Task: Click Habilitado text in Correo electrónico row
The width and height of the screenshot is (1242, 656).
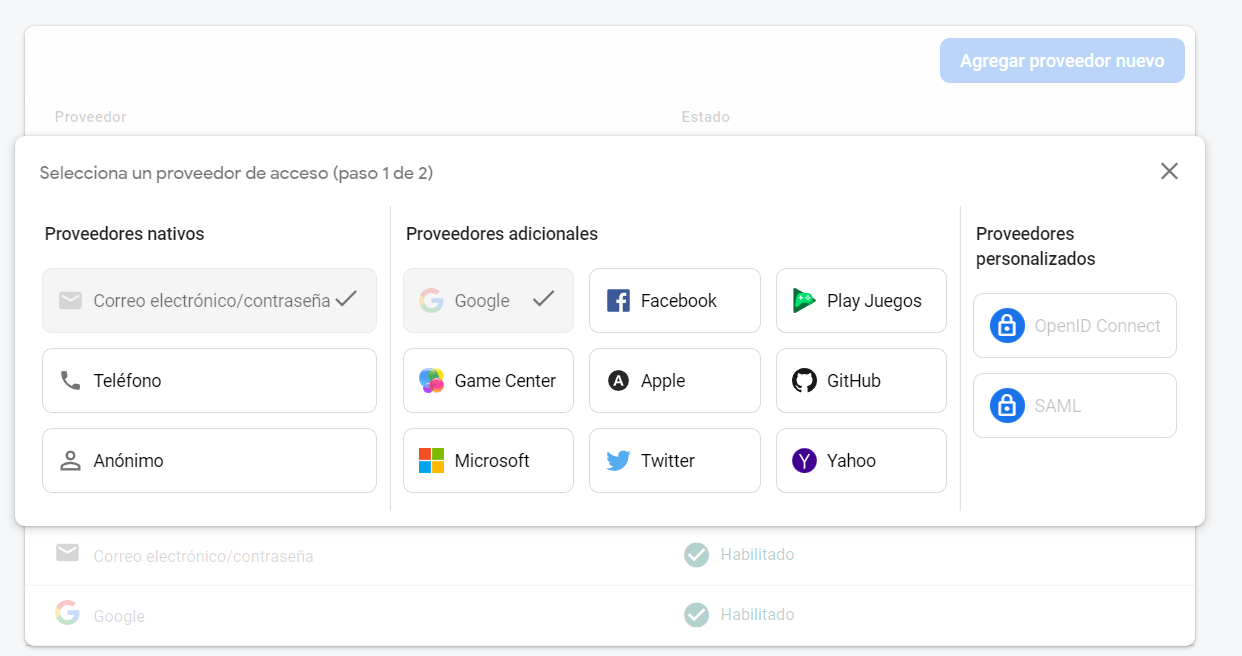Action: click(757, 554)
